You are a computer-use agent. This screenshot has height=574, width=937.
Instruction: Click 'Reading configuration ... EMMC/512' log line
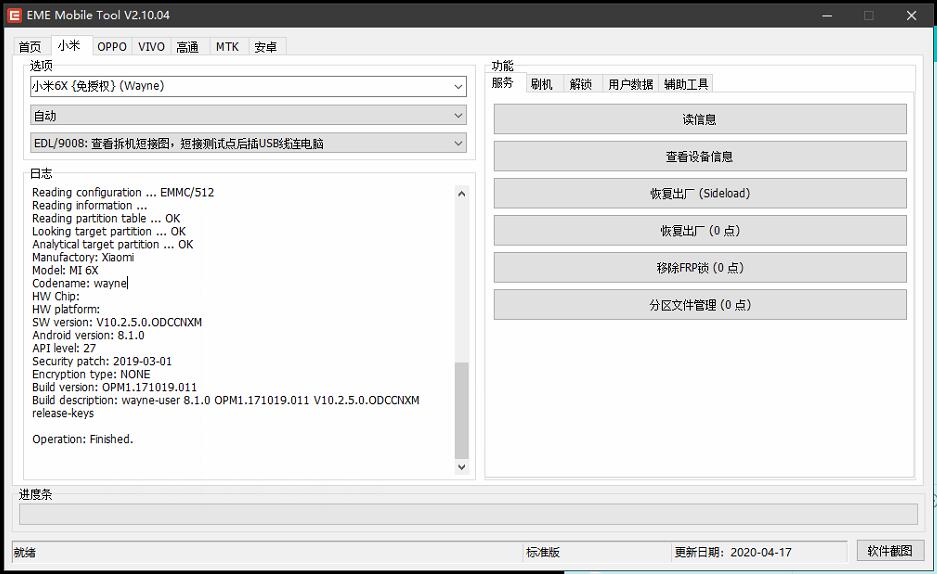click(123, 192)
